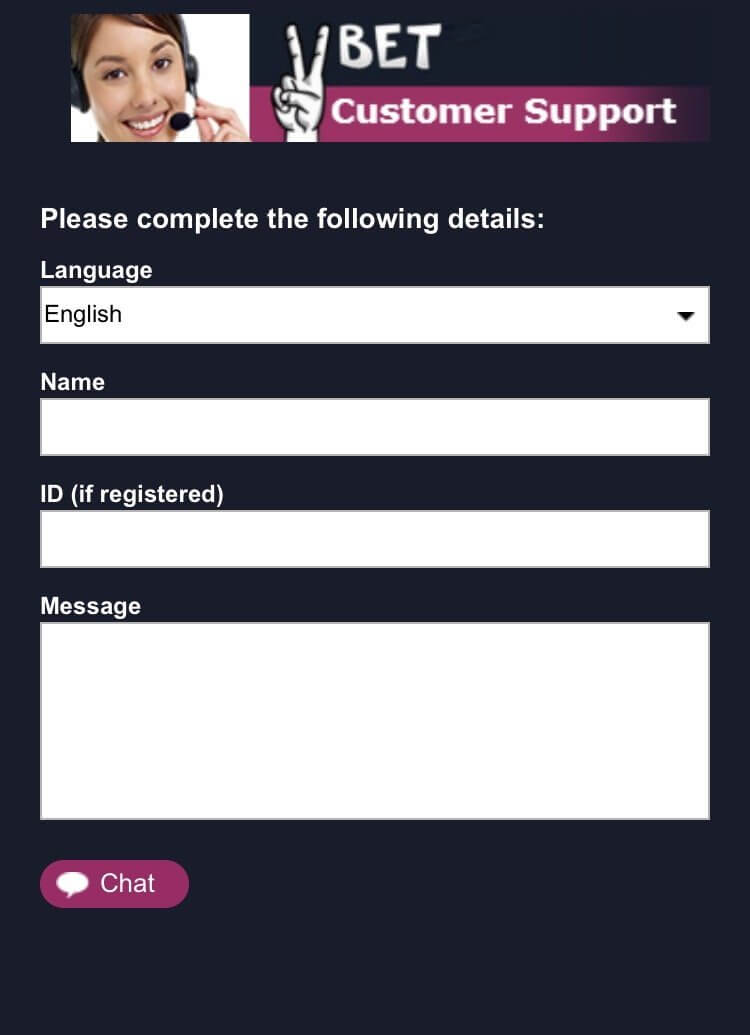
Task: Click the speech bubble icon in Chat button
Action: [x=73, y=884]
